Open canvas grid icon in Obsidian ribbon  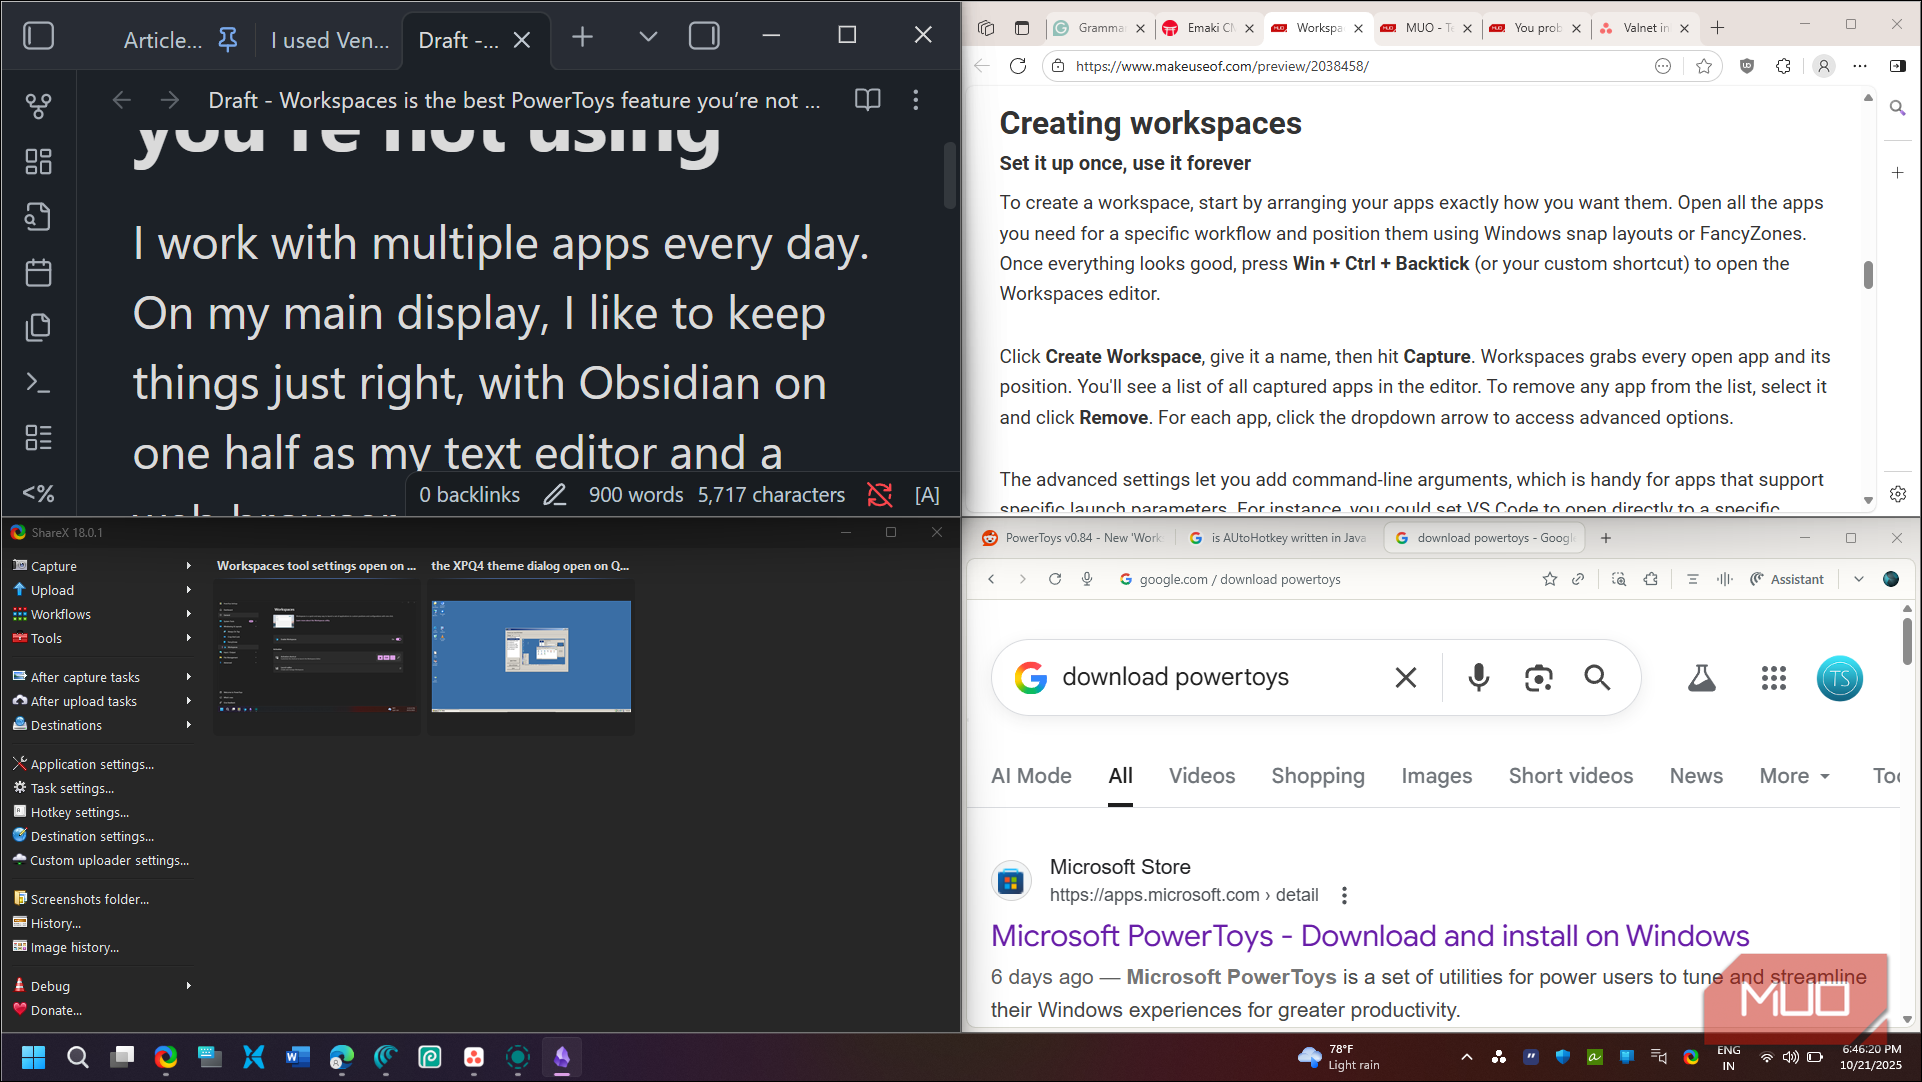(38, 162)
